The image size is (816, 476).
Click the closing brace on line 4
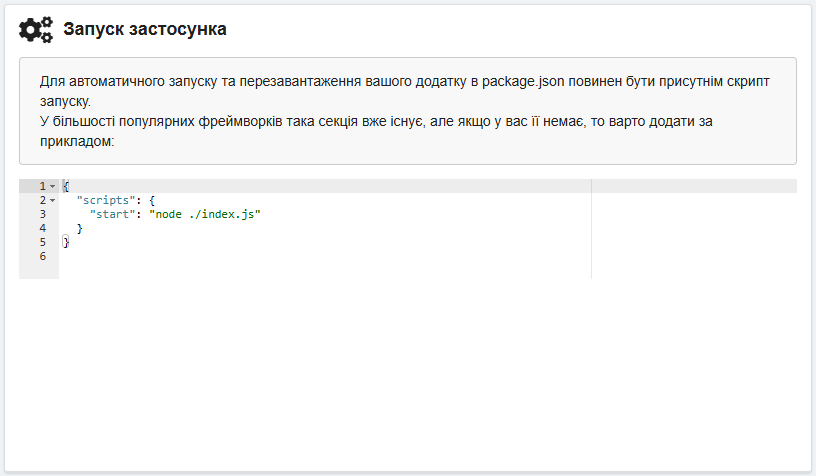79,229
